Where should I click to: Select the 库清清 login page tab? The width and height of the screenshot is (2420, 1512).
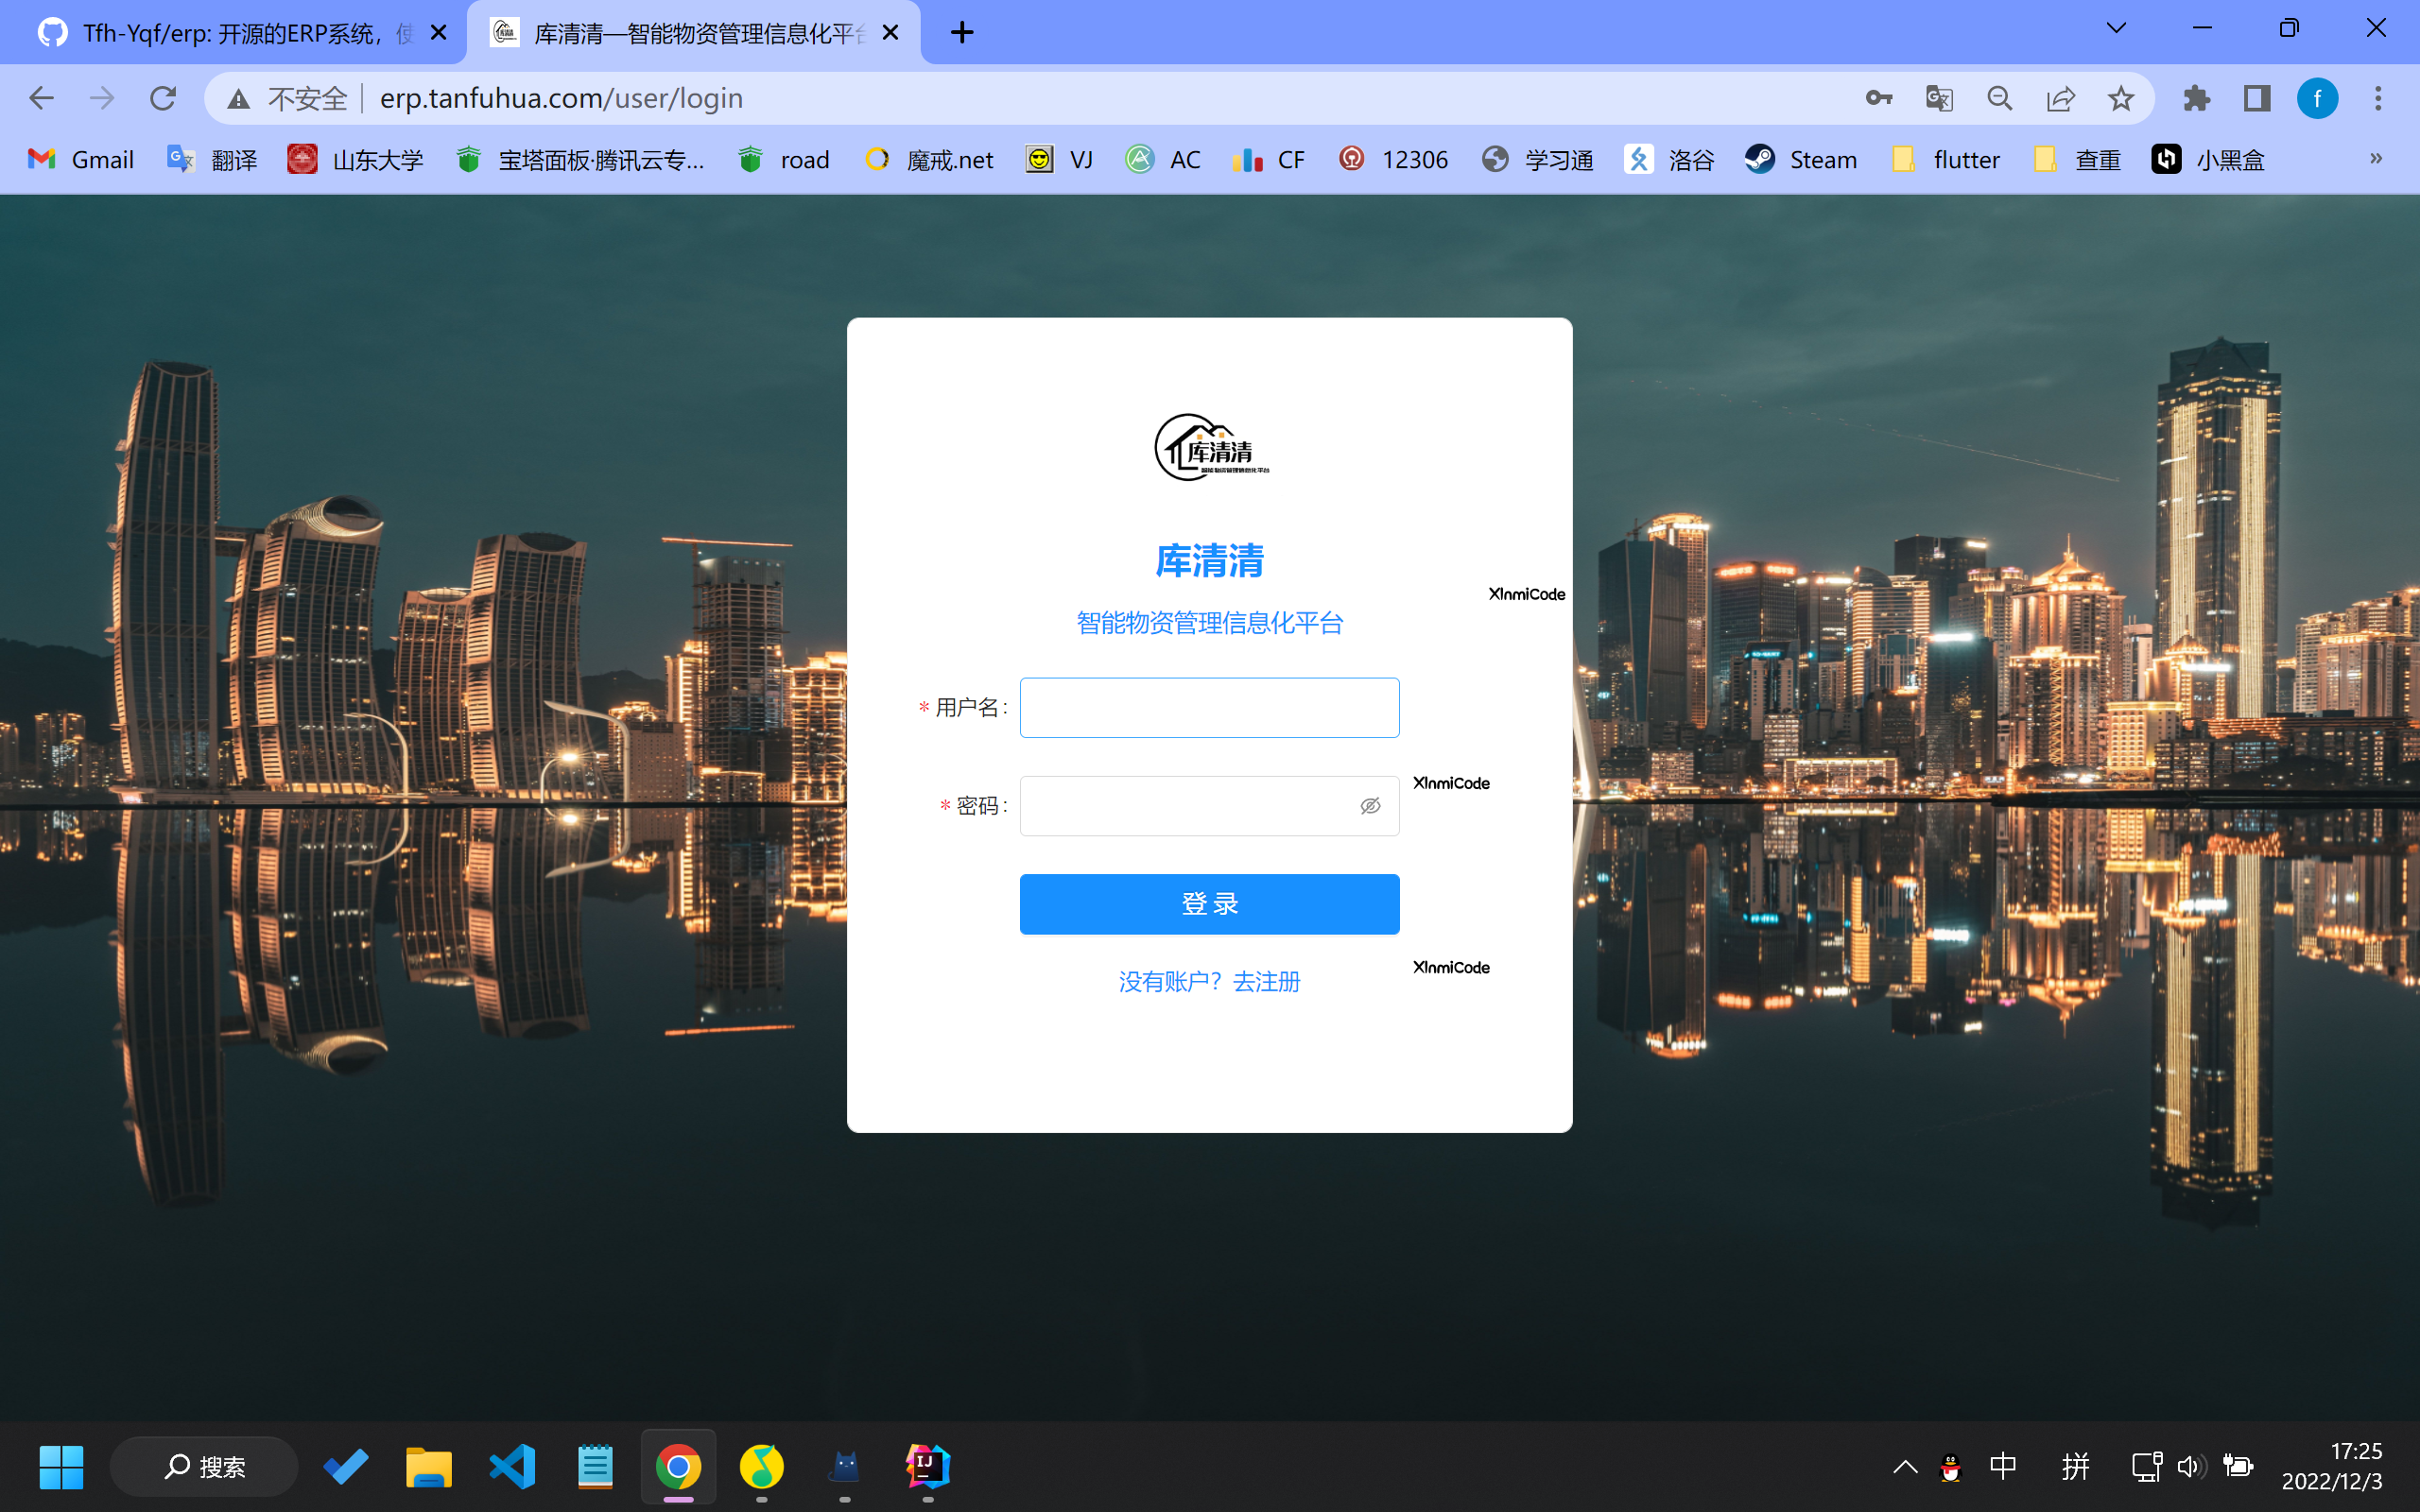[680, 31]
